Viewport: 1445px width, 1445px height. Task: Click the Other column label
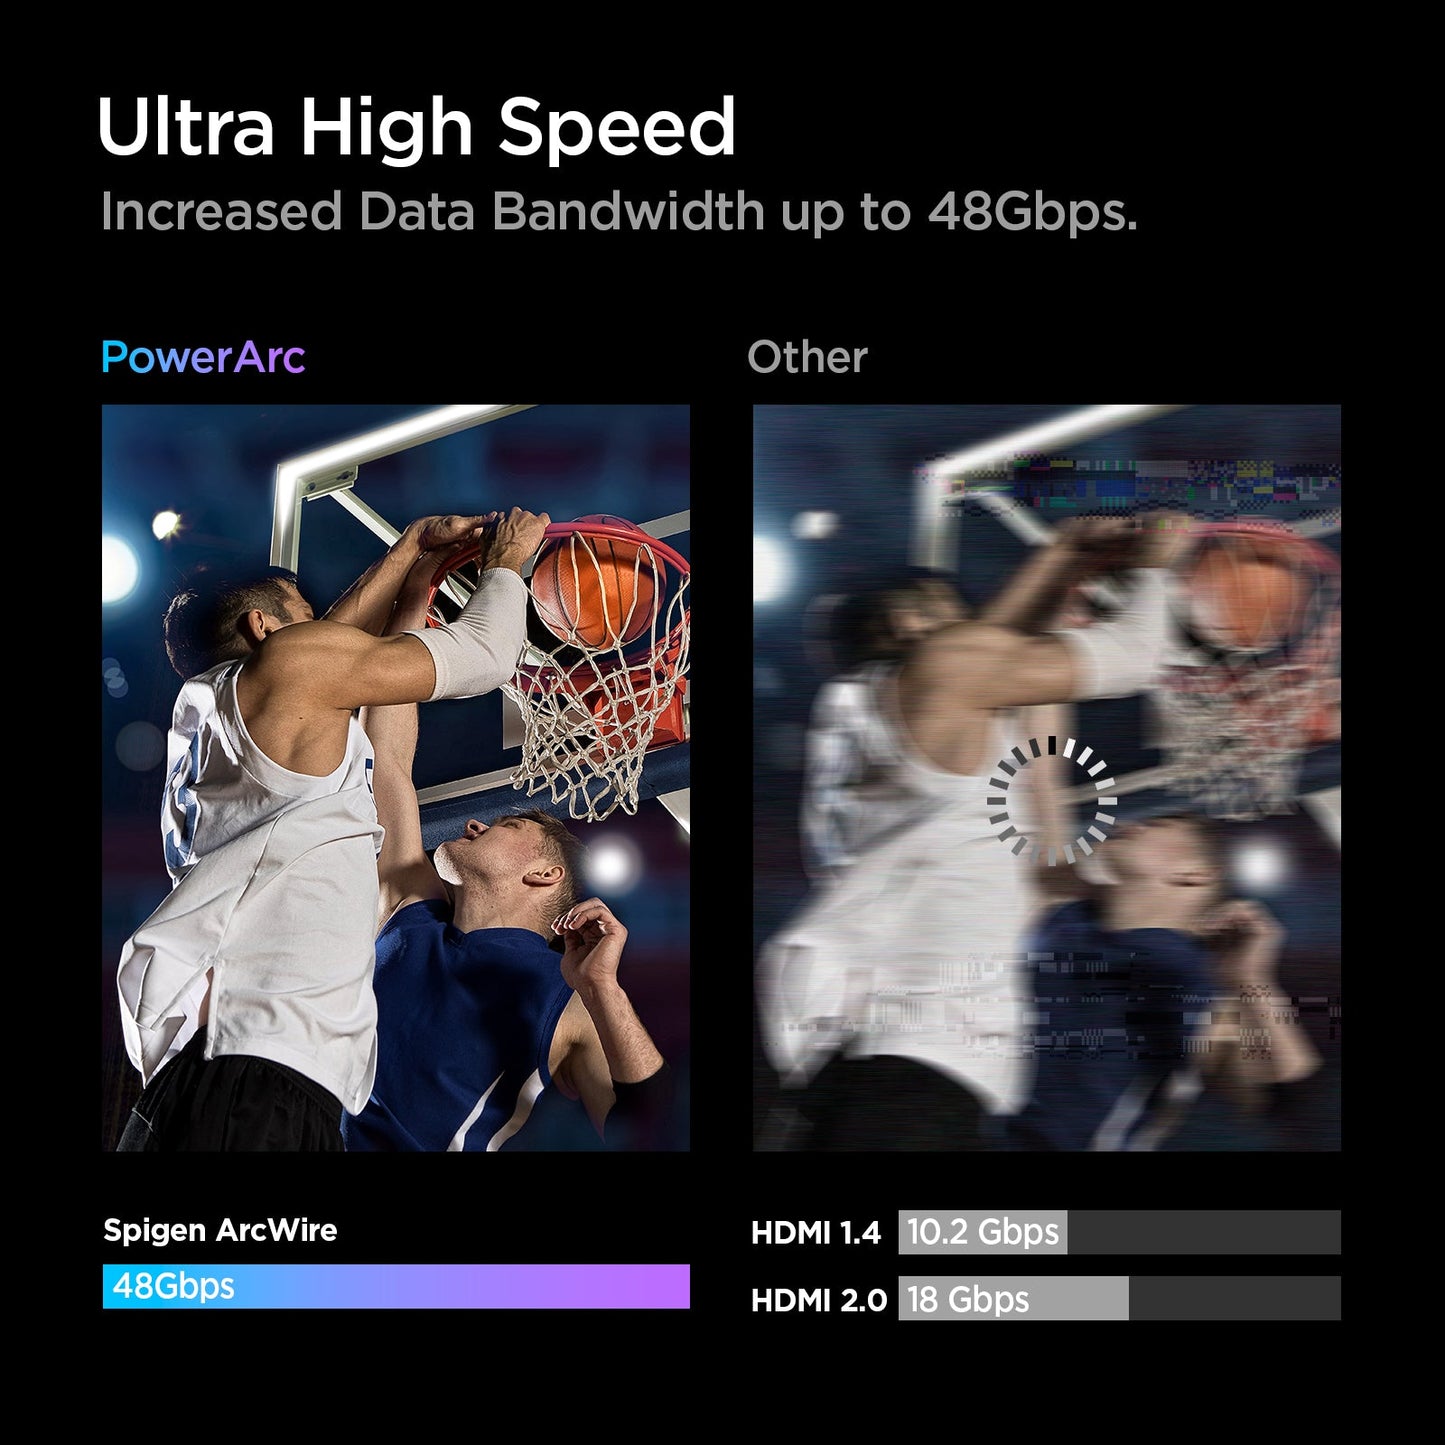click(x=807, y=357)
